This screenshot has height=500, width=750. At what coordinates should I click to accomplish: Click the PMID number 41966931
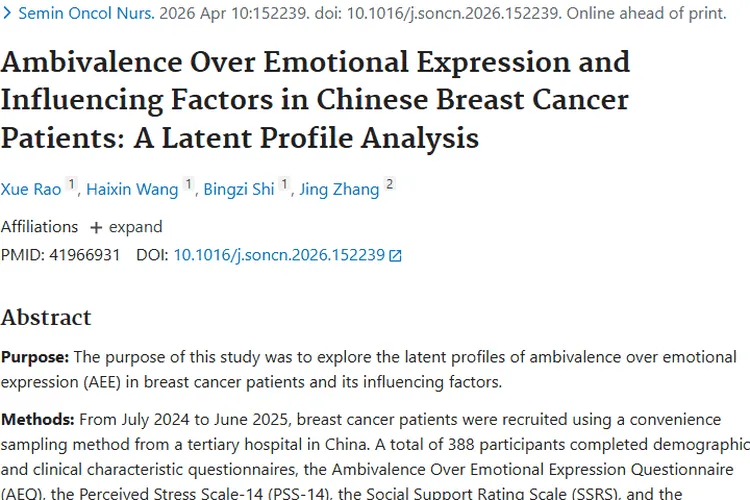pyautogui.click(x=85, y=255)
